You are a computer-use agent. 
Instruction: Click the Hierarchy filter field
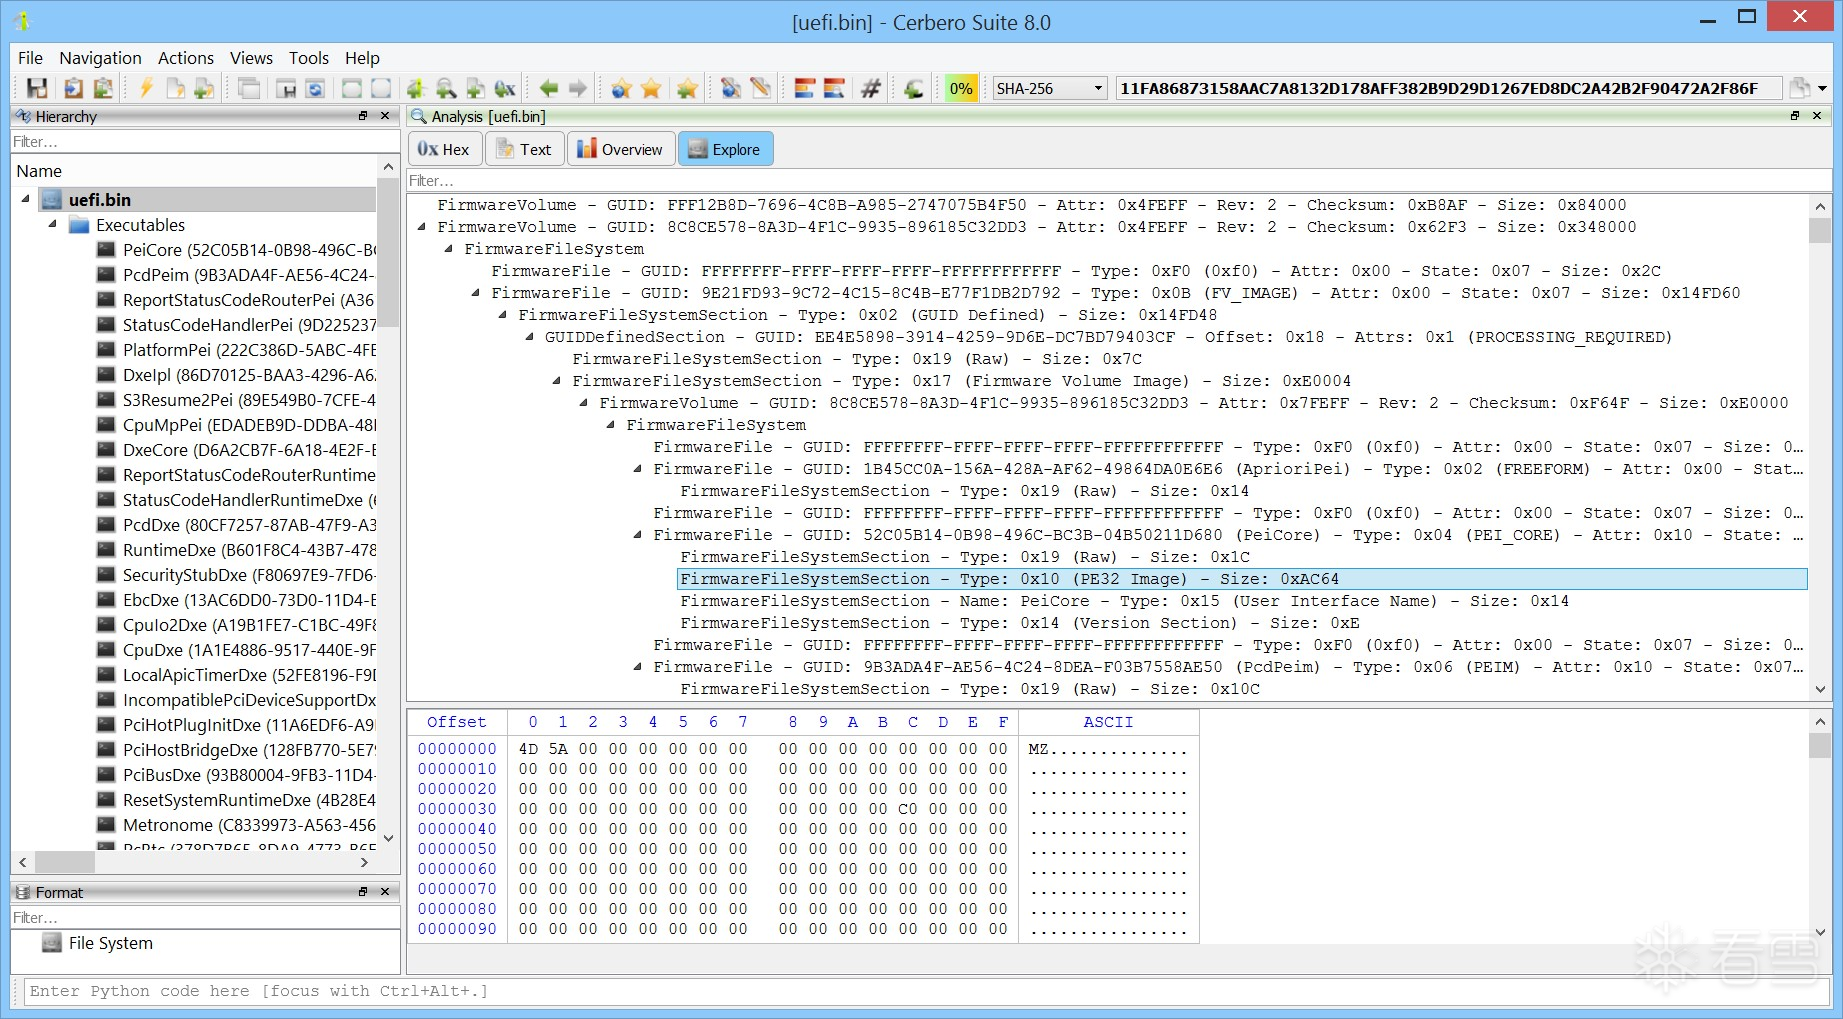click(205, 142)
